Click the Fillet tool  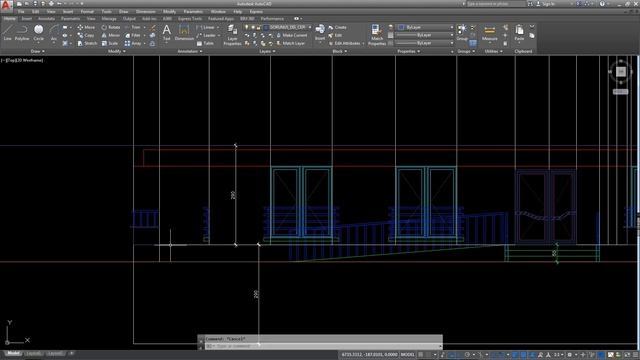132,36
